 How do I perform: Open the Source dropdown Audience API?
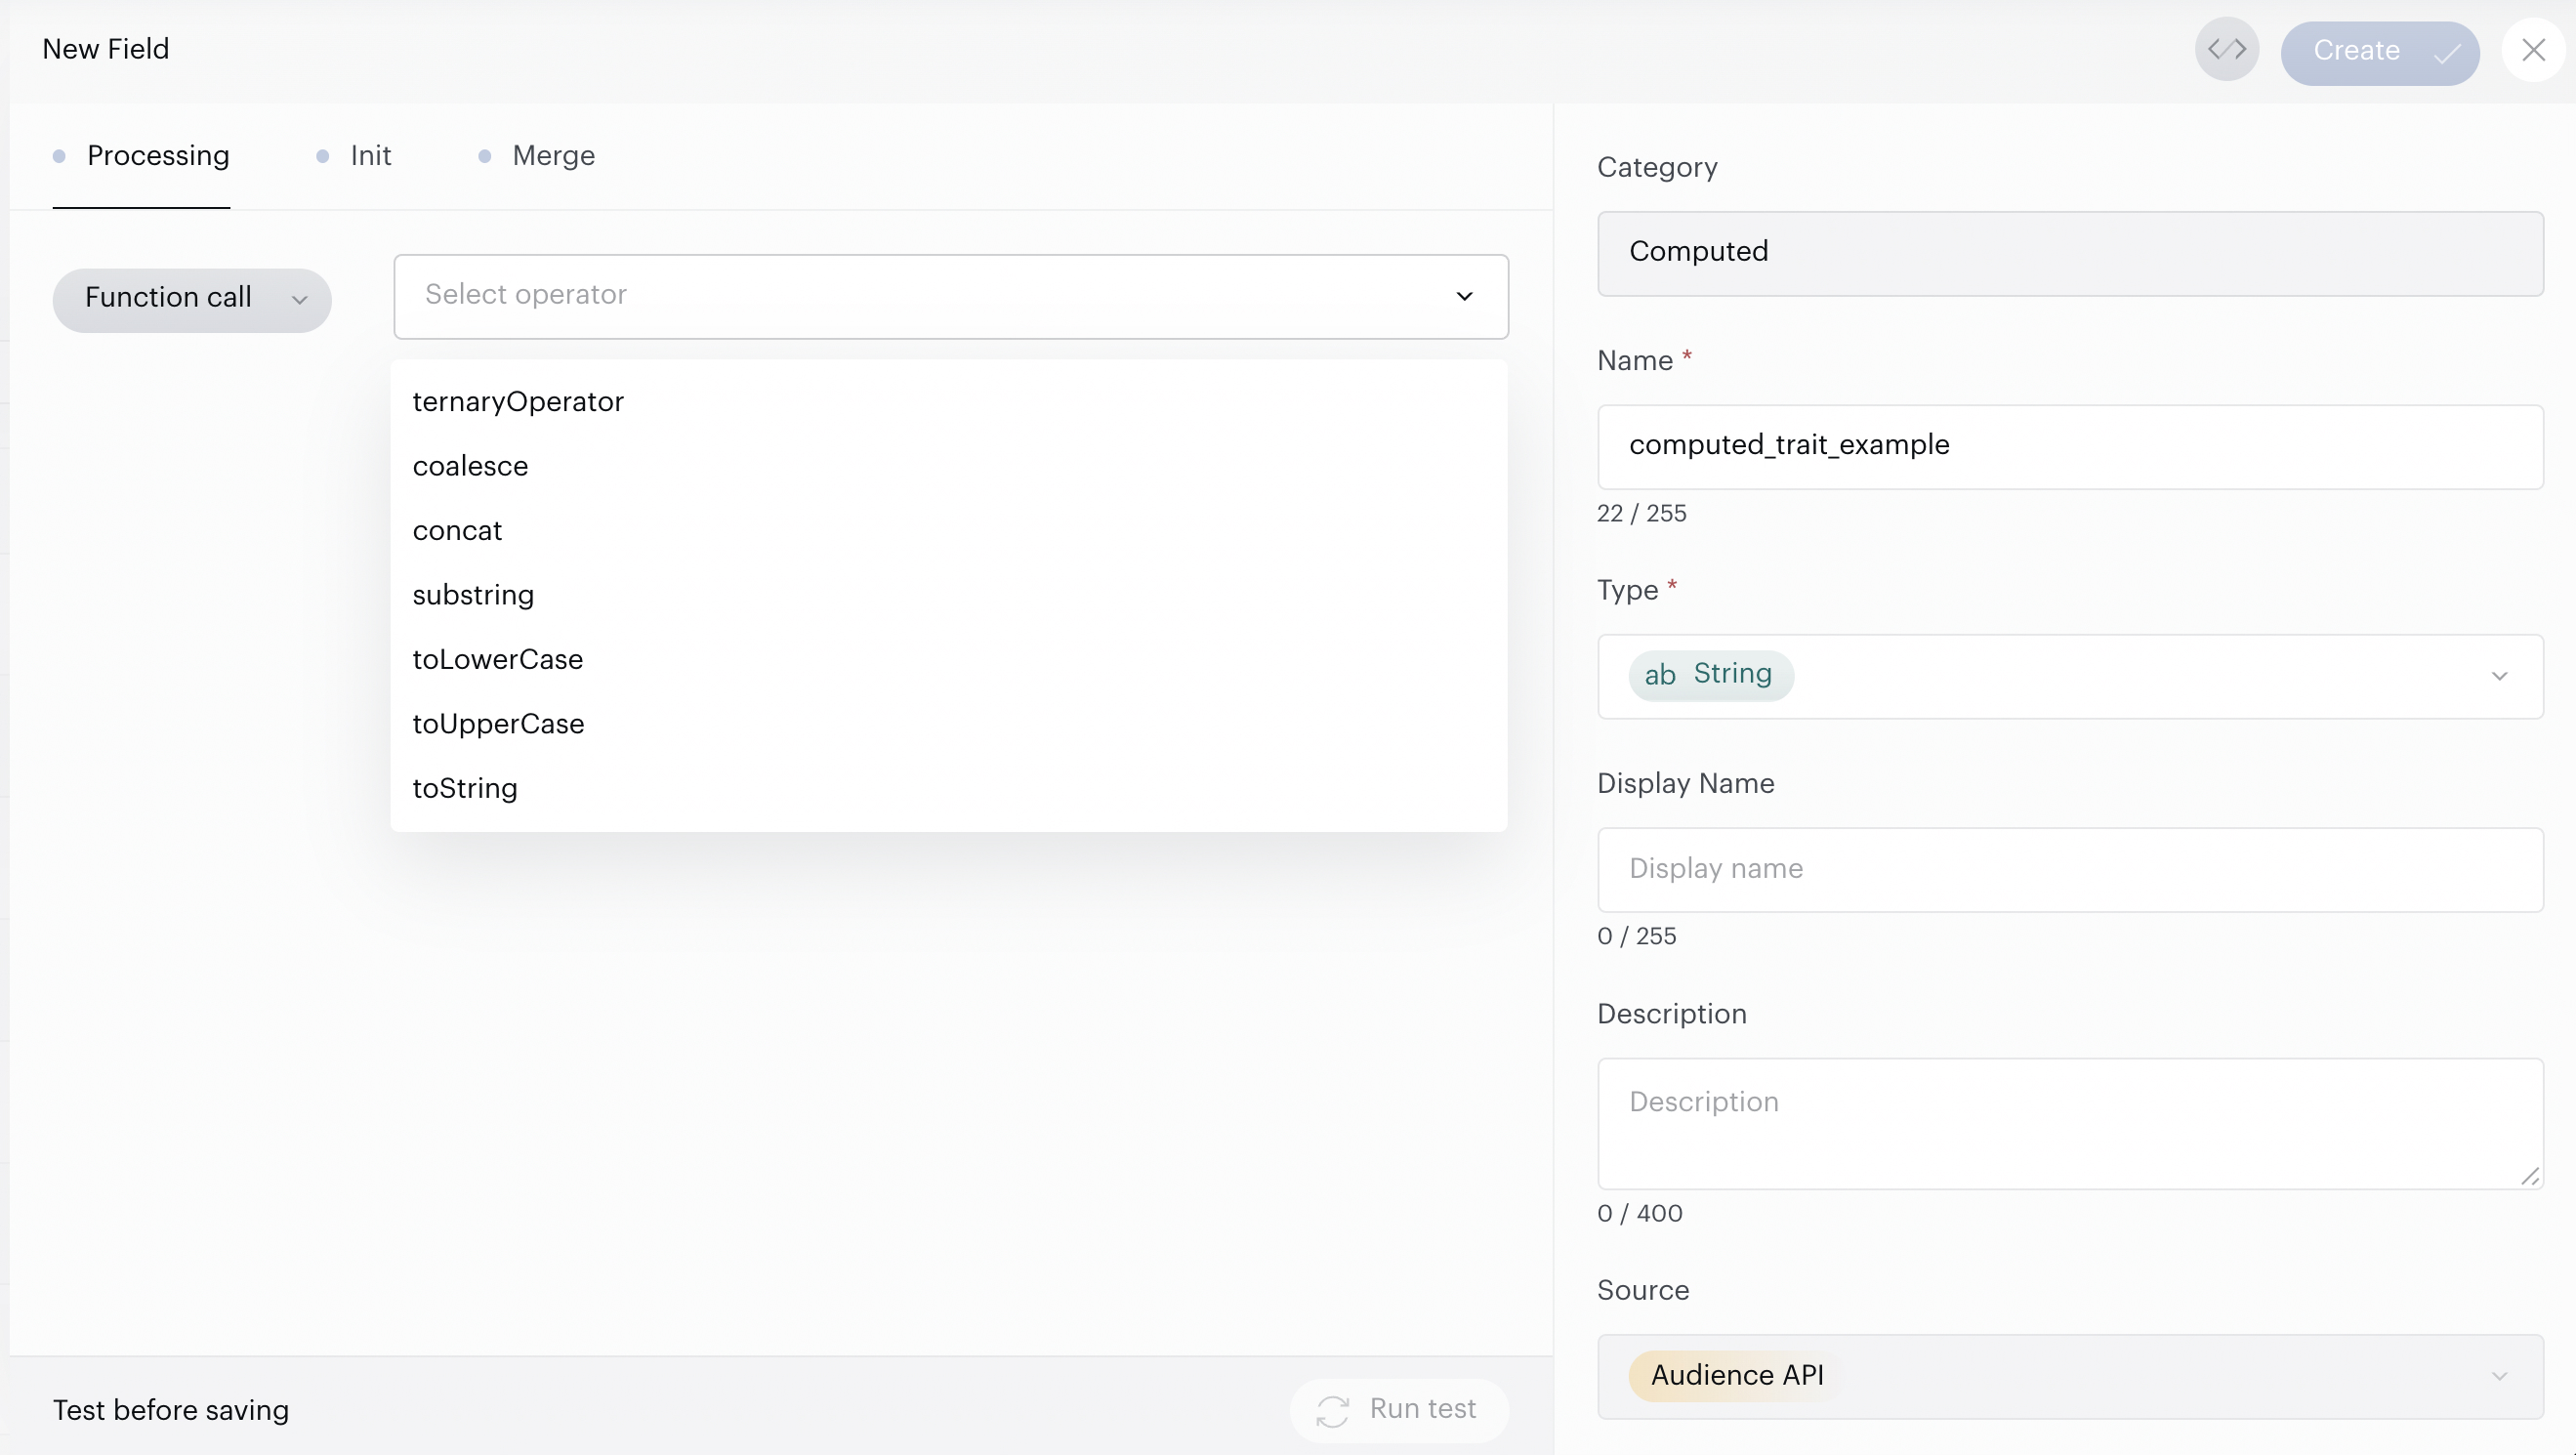coord(2069,1376)
